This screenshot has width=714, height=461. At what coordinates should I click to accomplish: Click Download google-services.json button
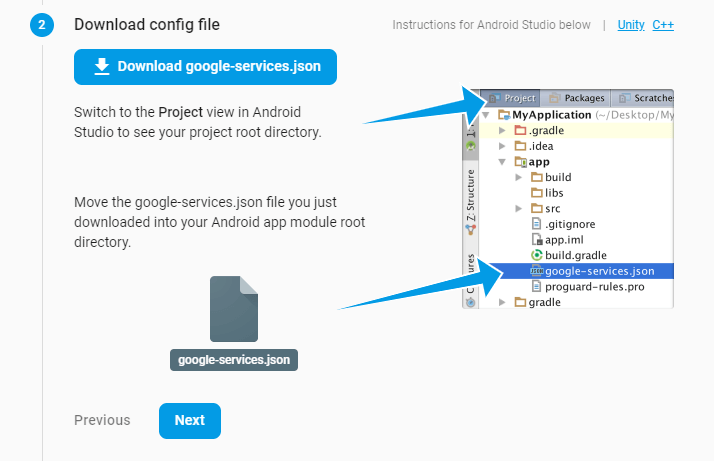point(205,67)
